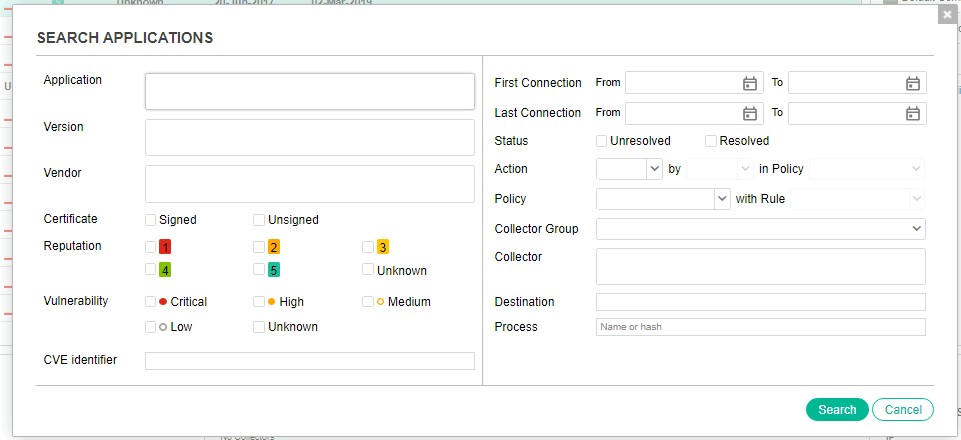Open Last Connection From calendar picker

[750, 113]
